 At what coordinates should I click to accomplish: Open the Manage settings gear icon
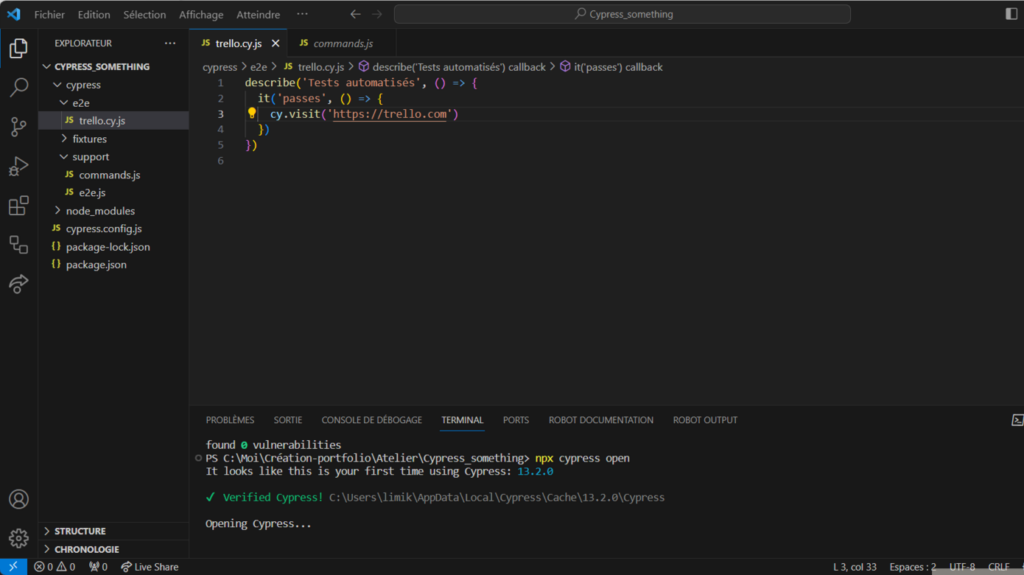coord(18,538)
